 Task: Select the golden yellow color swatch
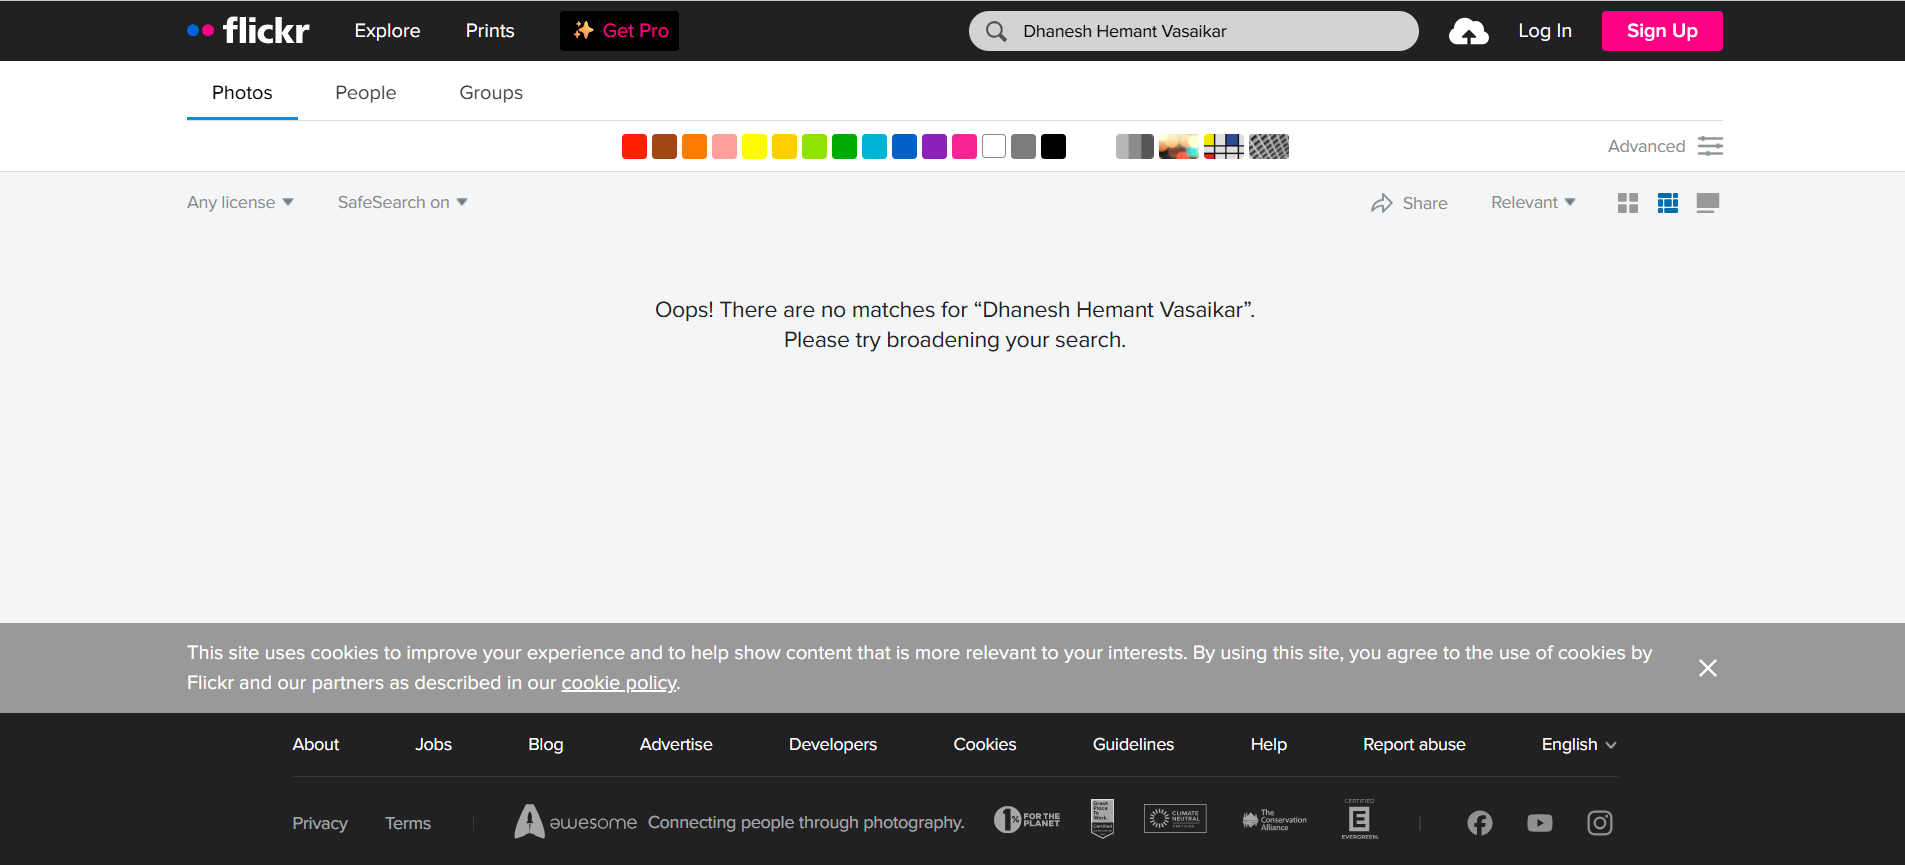pyautogui.click(x=784, y=147)
